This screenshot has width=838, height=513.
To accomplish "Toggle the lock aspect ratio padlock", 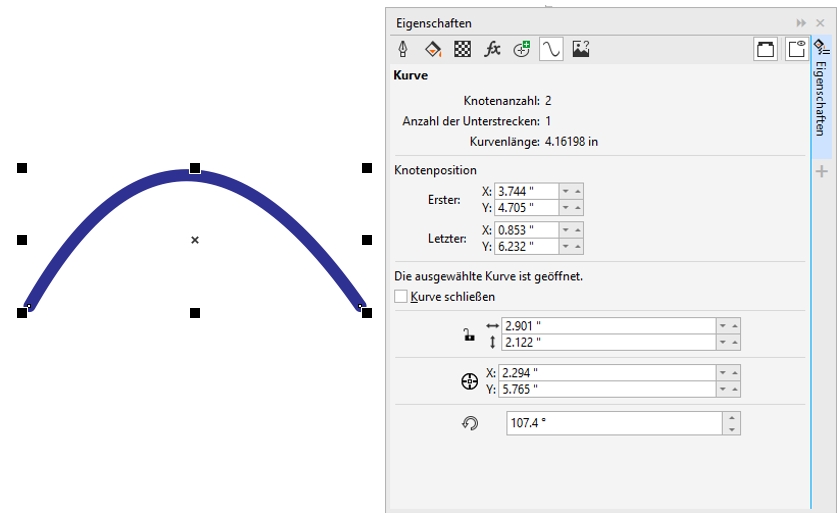I will (468, 335).
